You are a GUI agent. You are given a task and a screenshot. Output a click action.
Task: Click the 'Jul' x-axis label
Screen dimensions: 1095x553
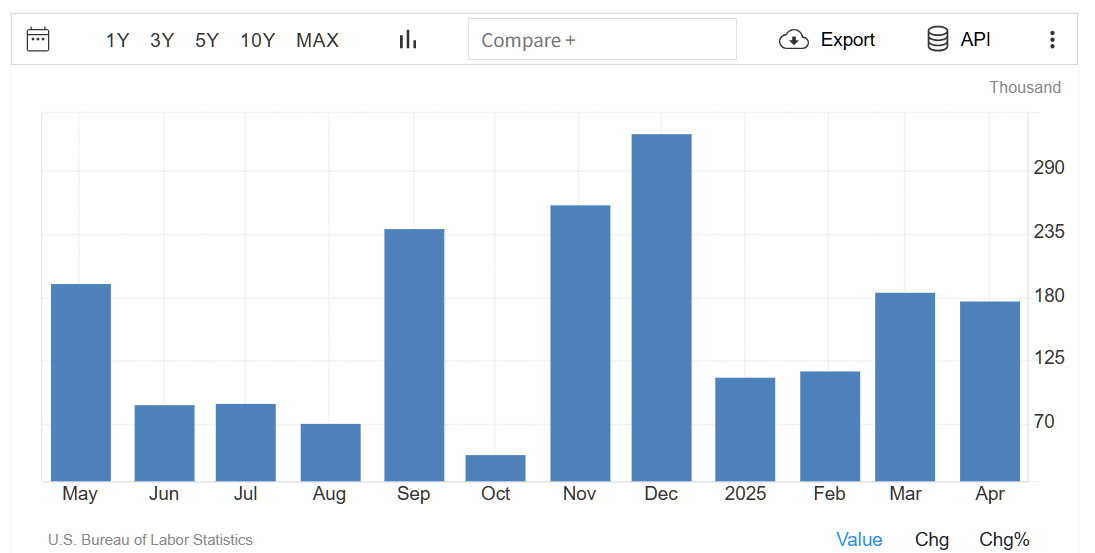(x=245, y=494)
